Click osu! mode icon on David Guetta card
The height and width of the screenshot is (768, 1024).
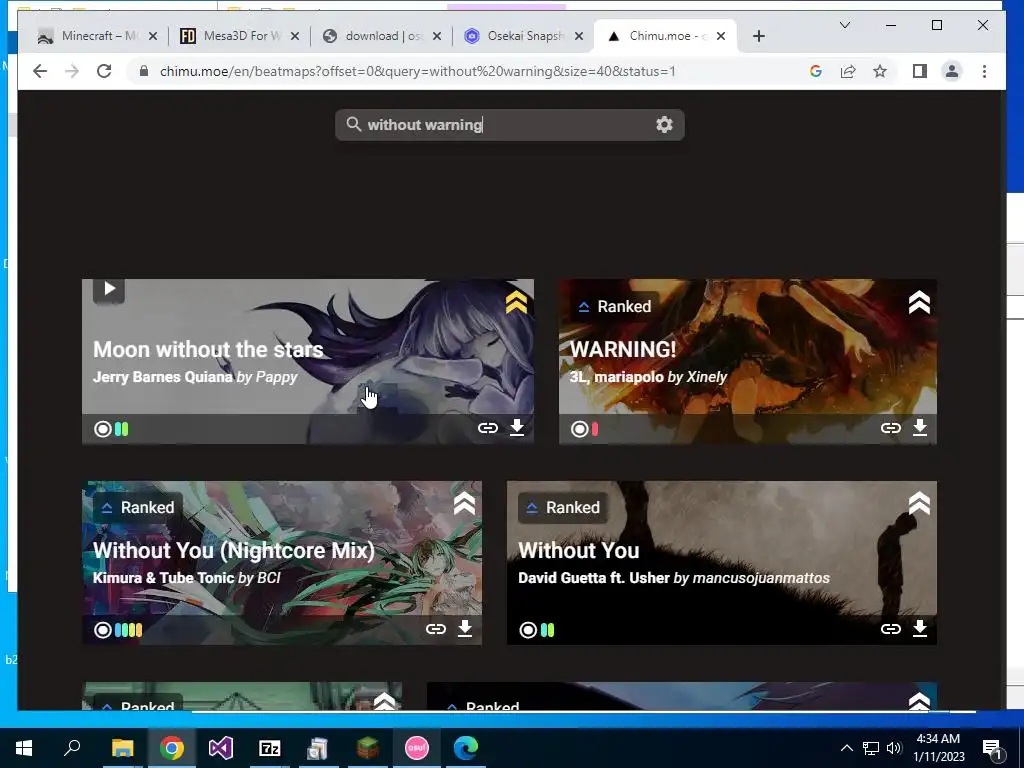click(528, 630)
